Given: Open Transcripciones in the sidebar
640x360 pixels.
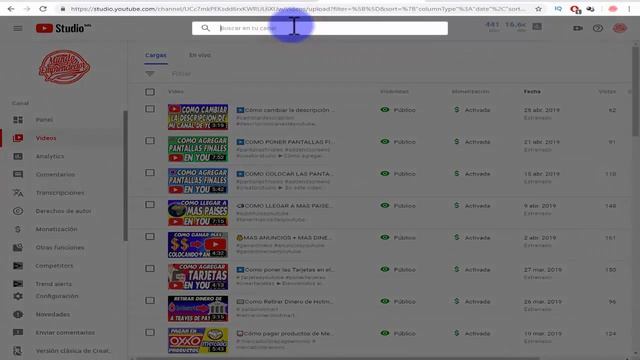Looking at the screenshot, I should (x=61, y=193).
